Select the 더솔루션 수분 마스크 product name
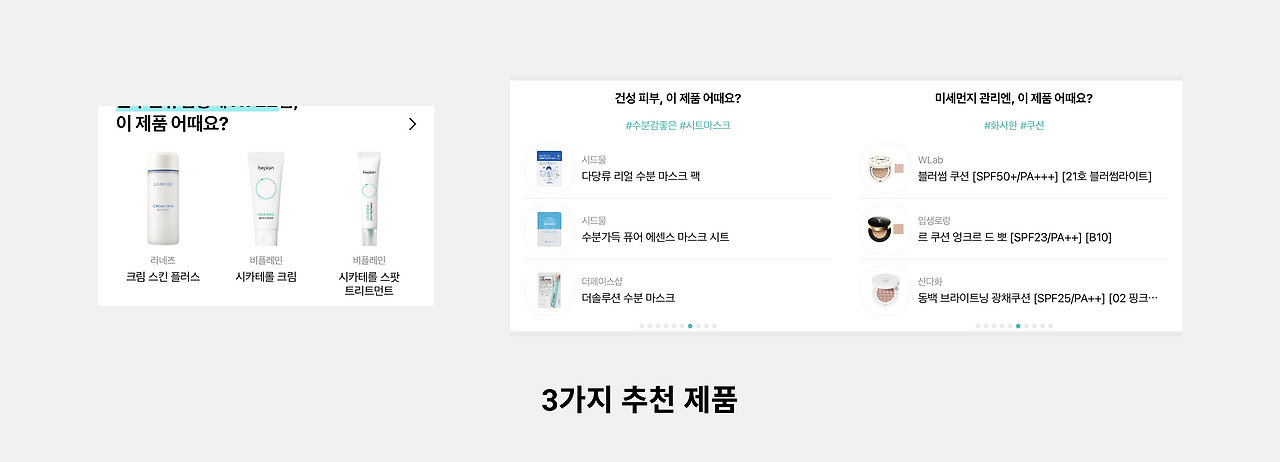Viewport: 1280px width, 462px height. coord(628,299)
